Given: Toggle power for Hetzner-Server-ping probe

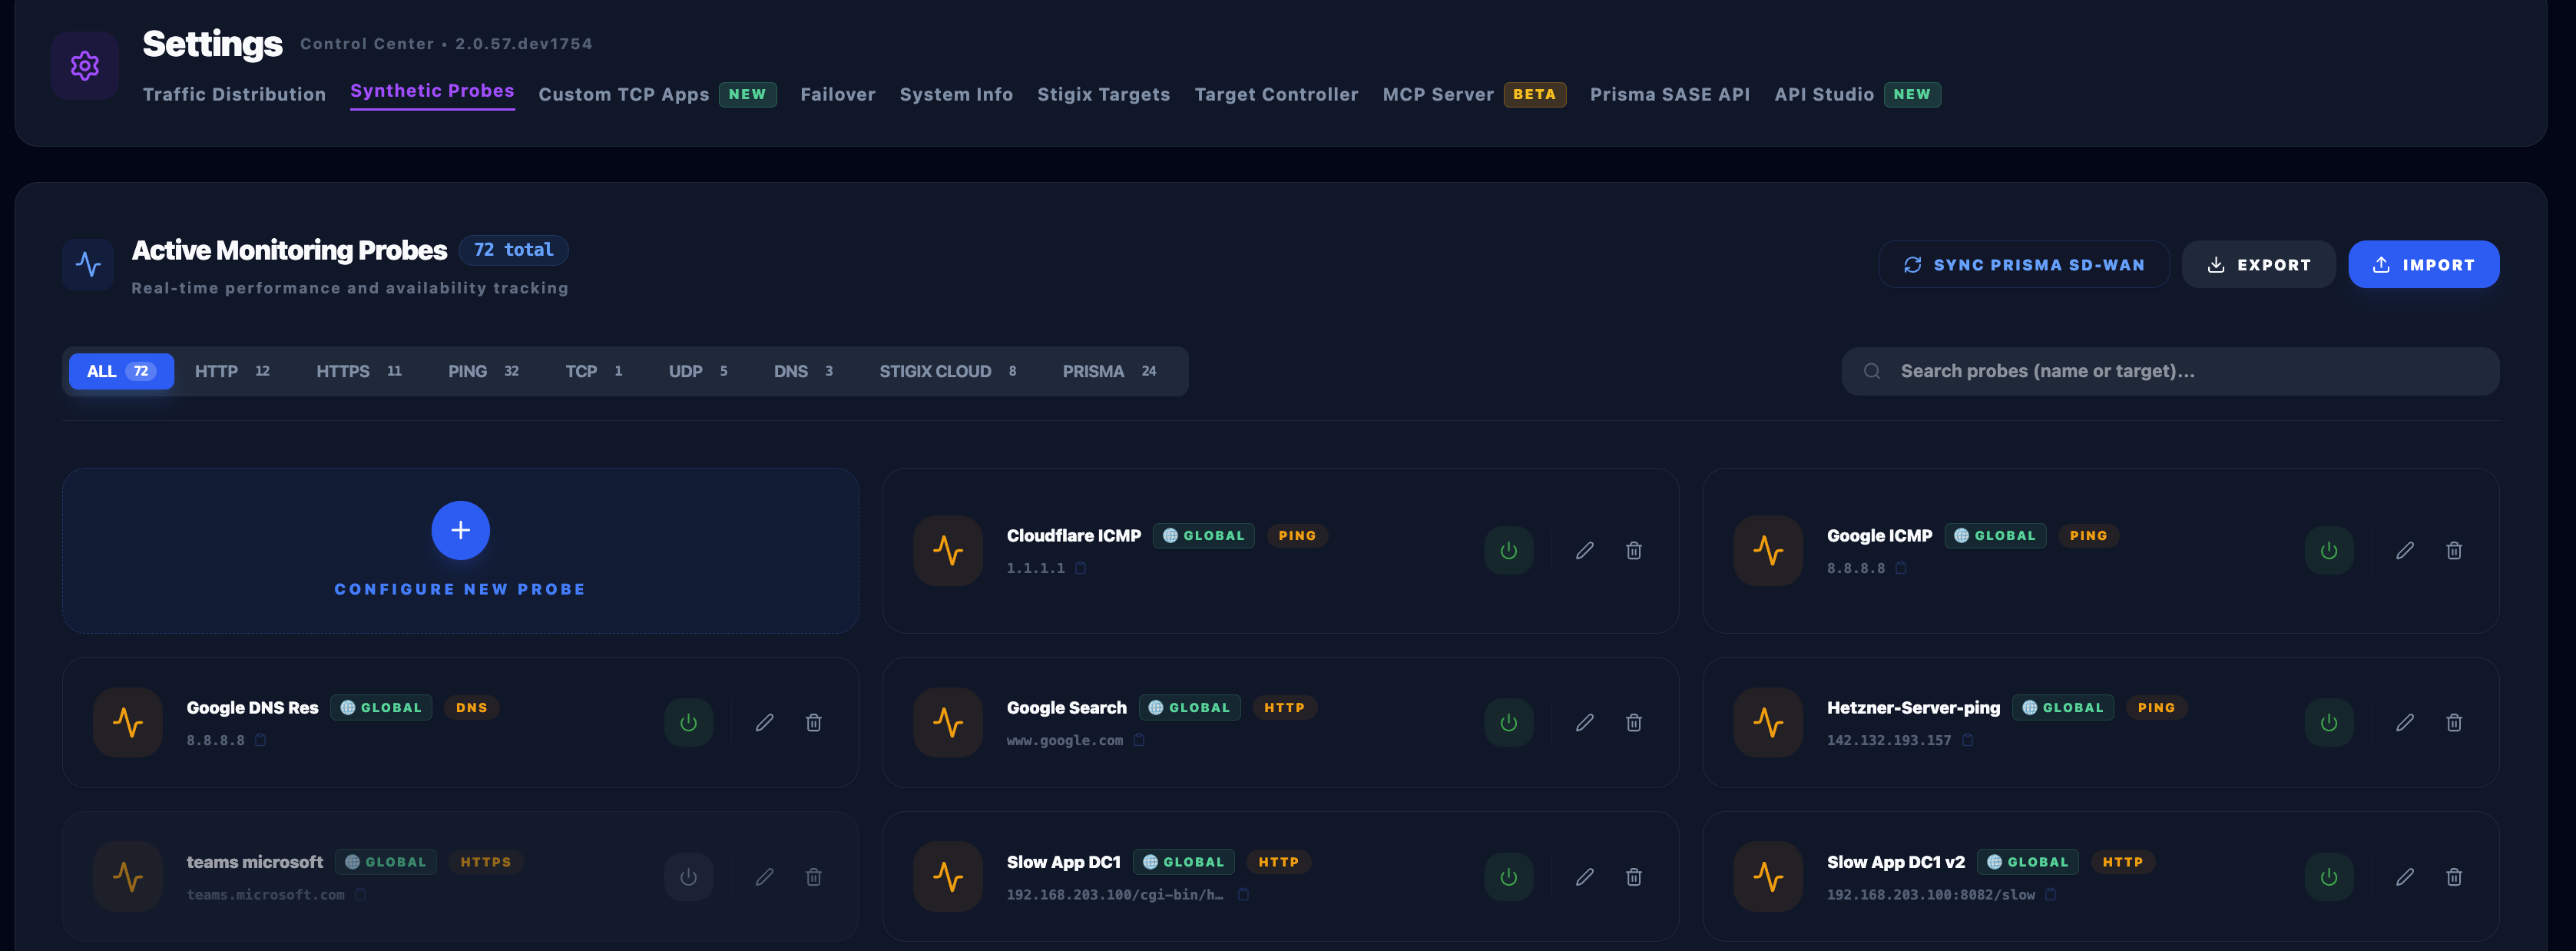Looking at the screenshot, I should point(2328,722).
